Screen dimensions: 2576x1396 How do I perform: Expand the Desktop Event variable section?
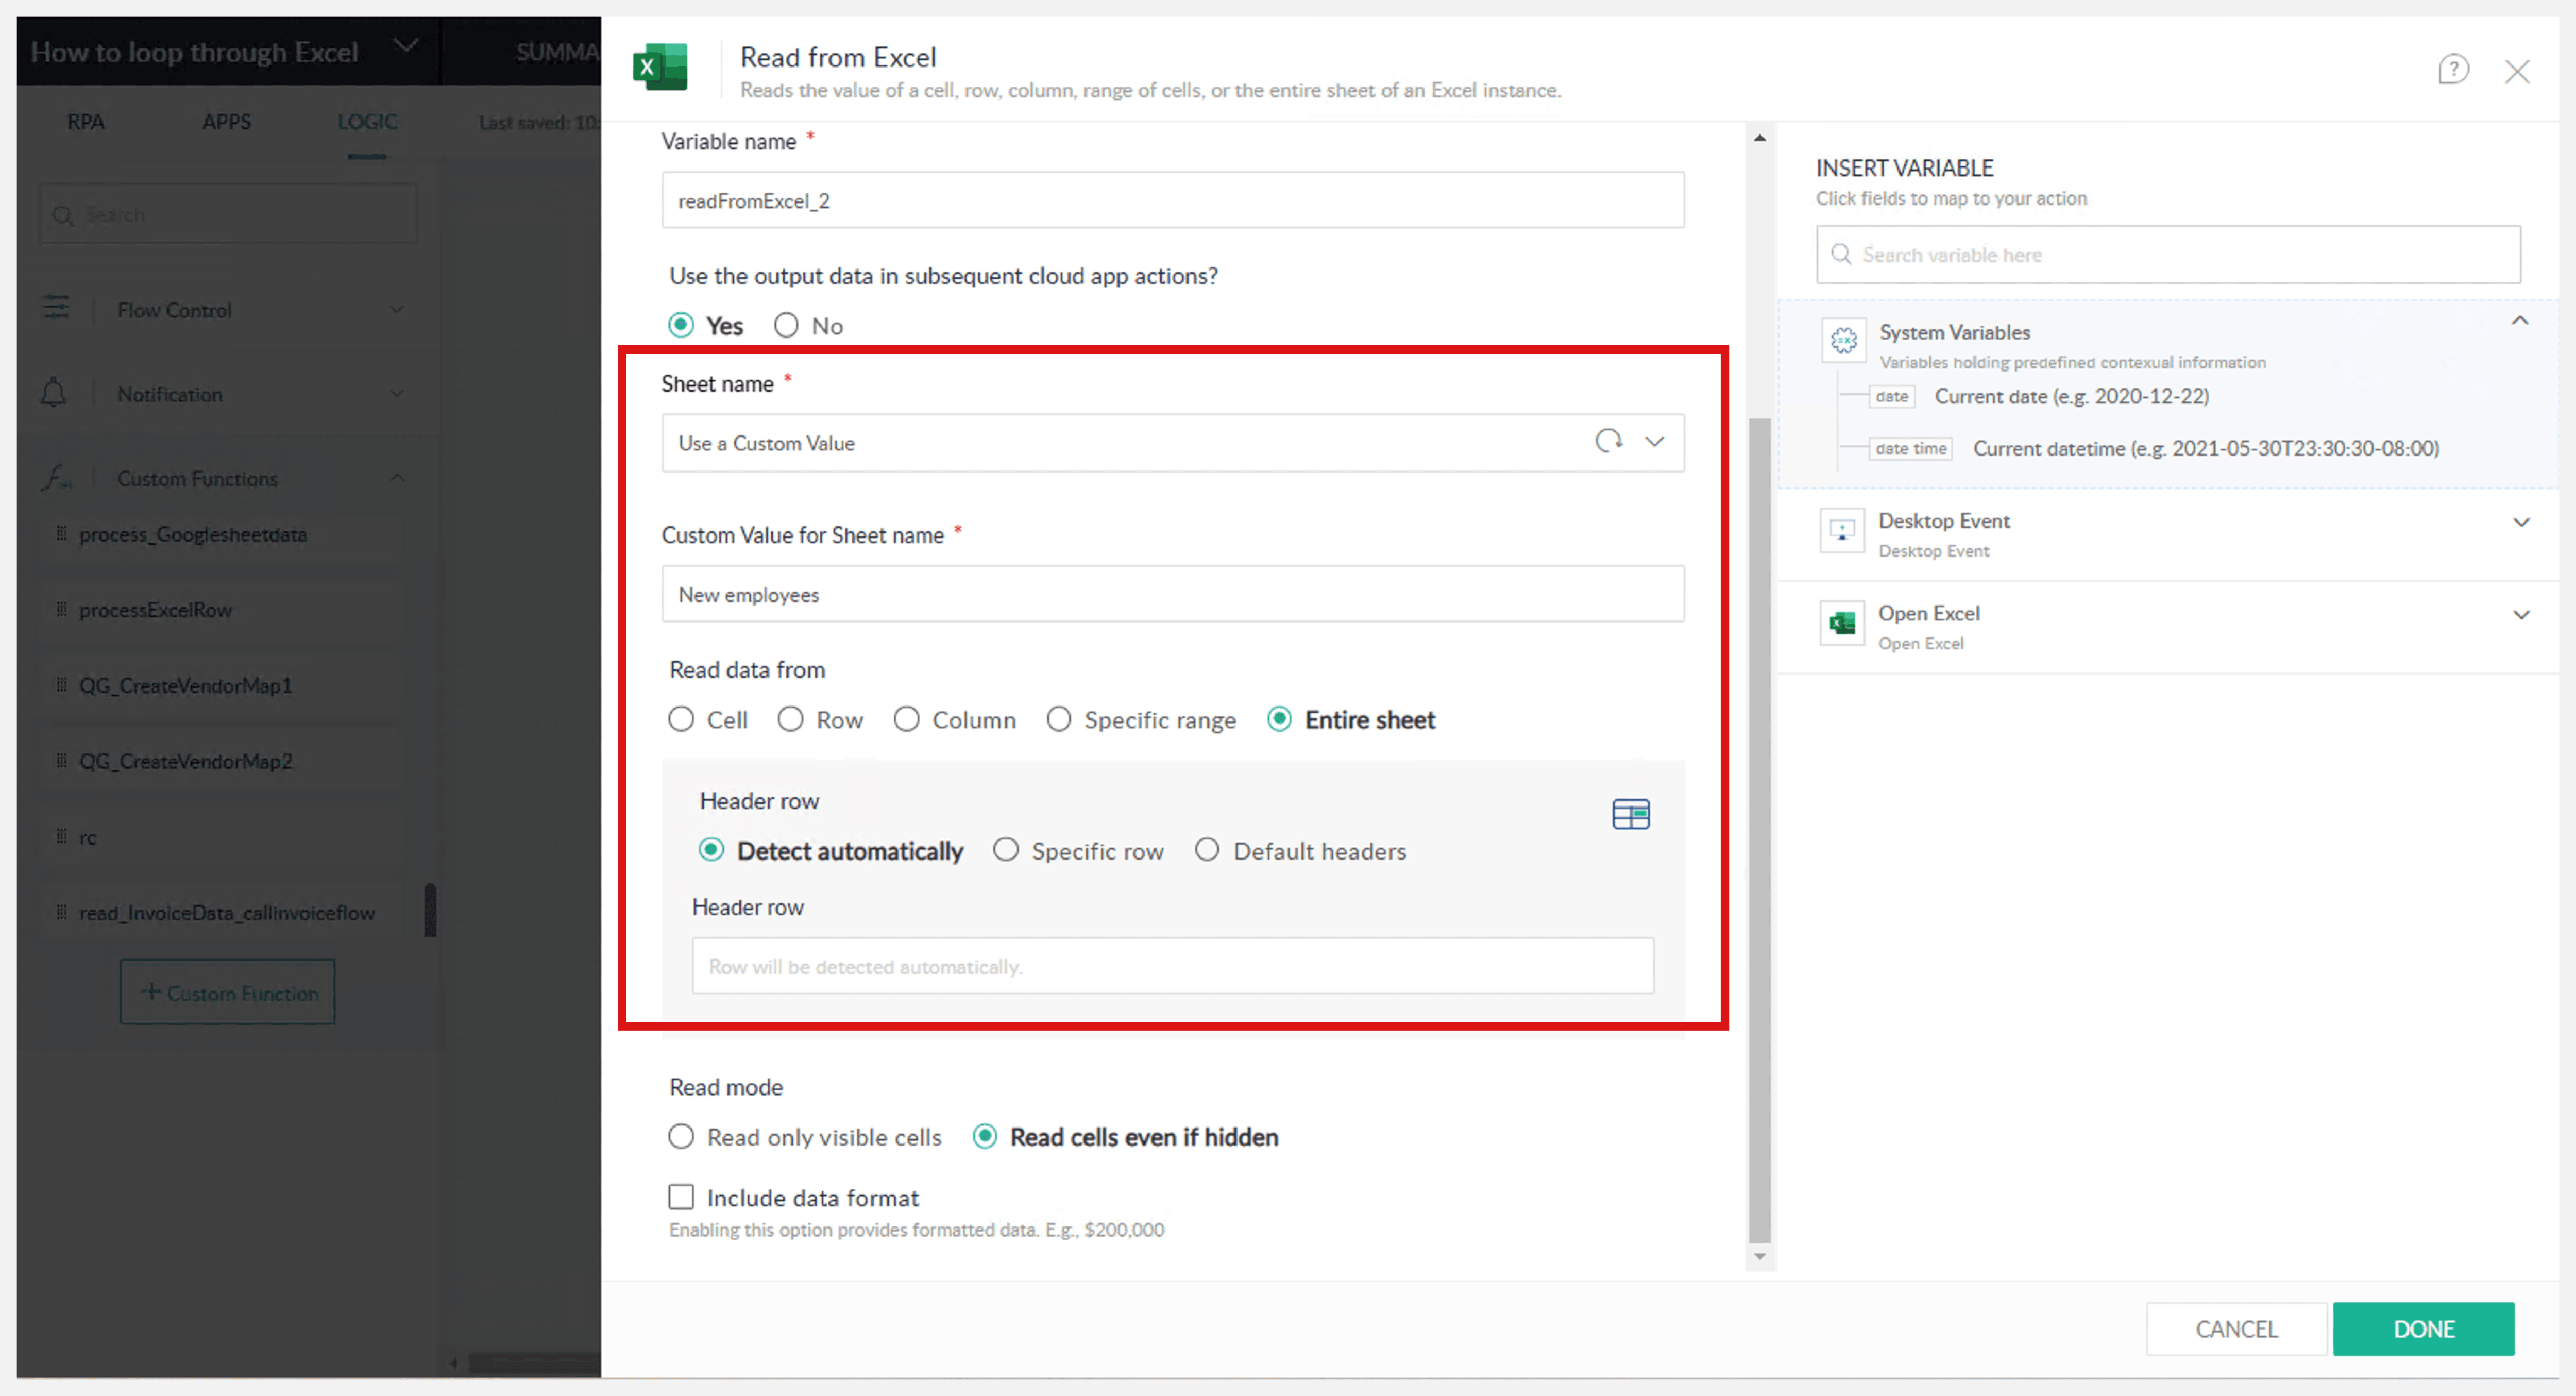[x=2521, y=522]
